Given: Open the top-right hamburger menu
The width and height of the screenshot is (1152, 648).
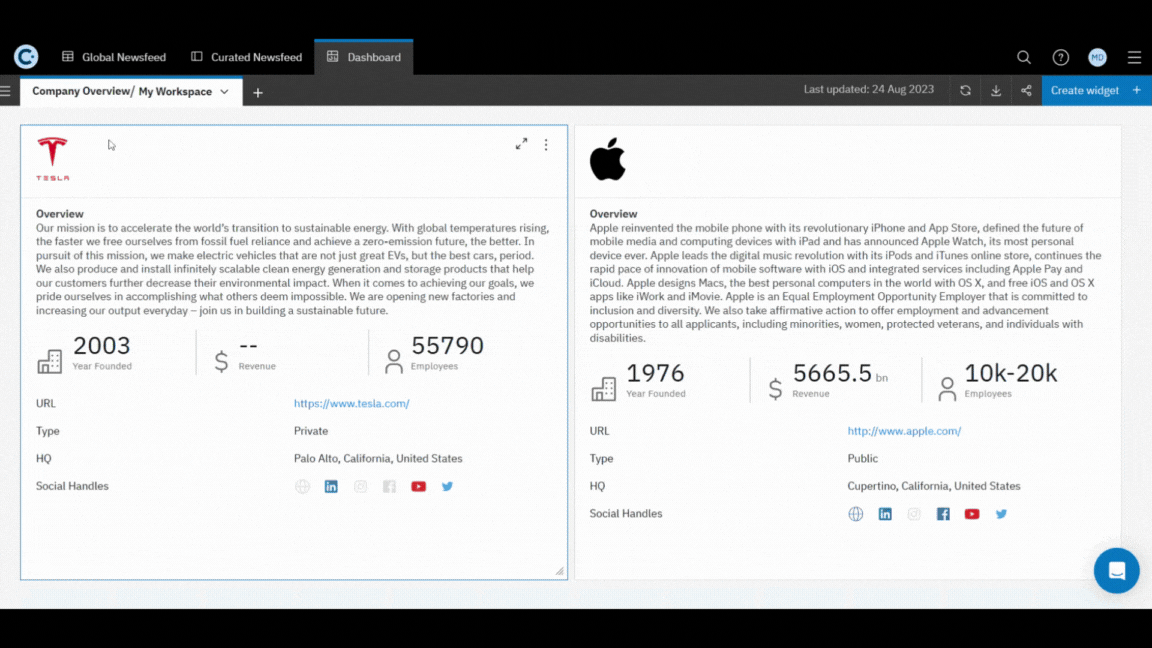Looking at the screenshot, I should (x=1134, y=57).
